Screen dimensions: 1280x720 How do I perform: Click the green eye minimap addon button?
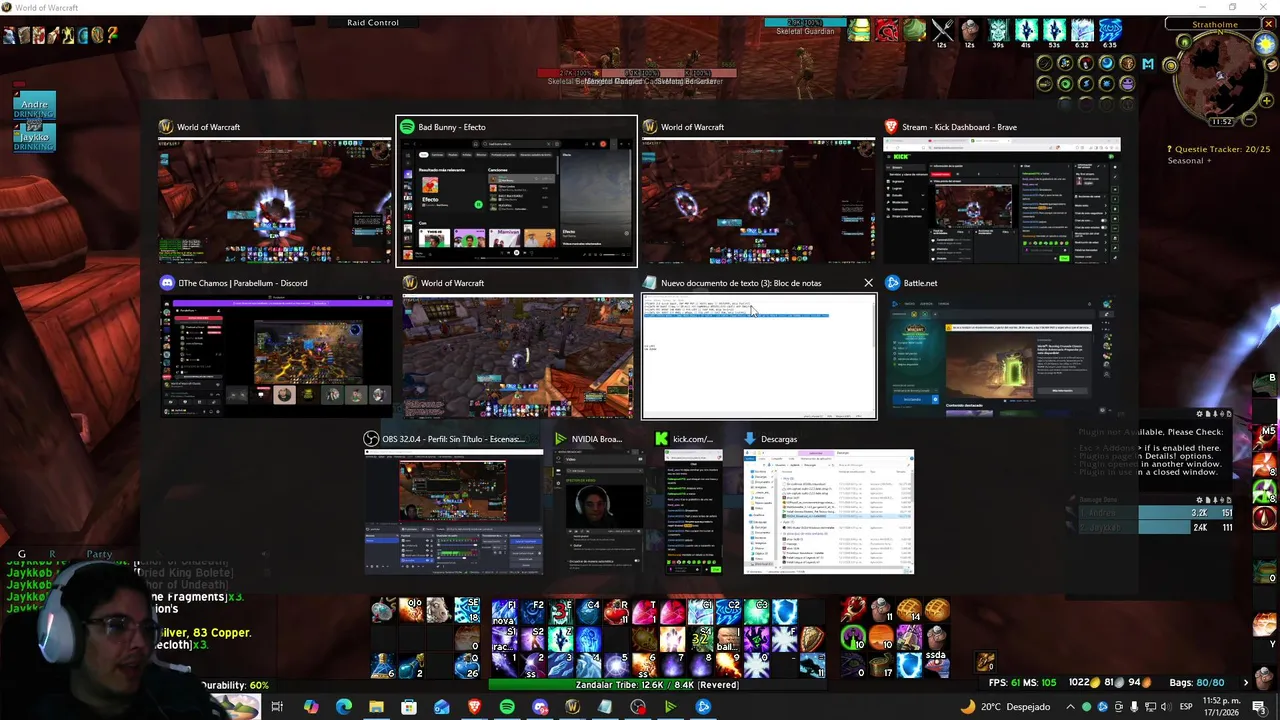[x=1065, y=83]
